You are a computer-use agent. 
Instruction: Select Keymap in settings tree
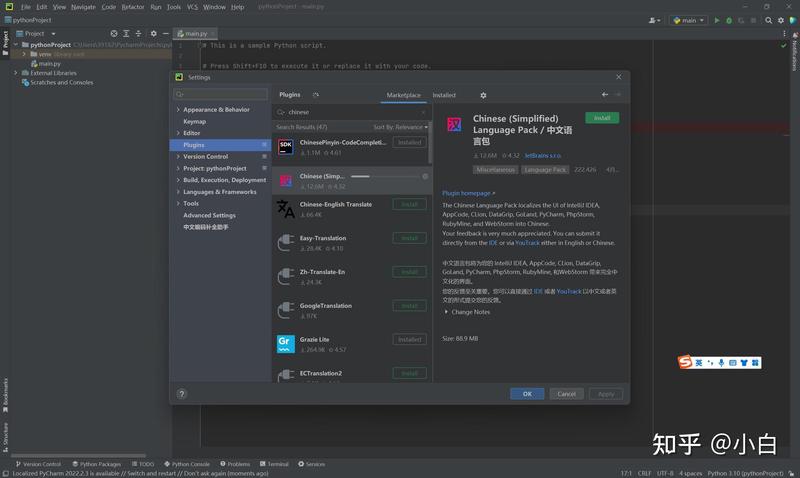pyautogui.click(x=194, y=121)
